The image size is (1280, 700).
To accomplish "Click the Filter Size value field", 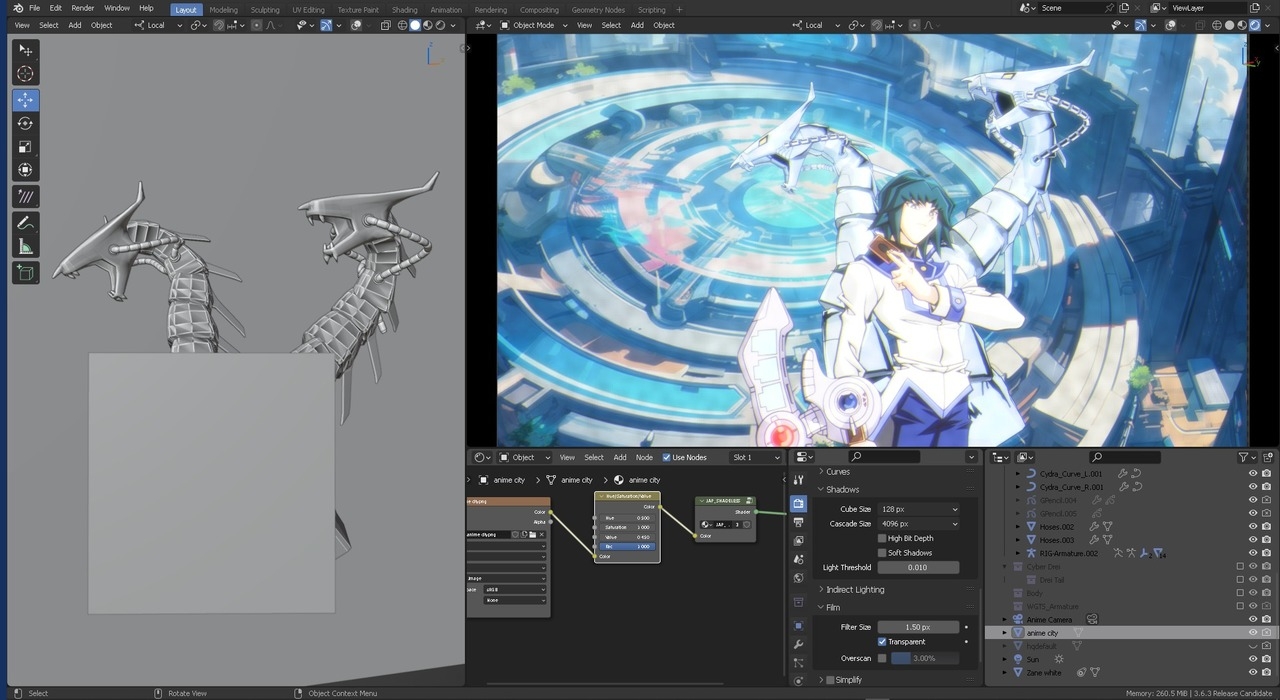I will pos(918,627).
